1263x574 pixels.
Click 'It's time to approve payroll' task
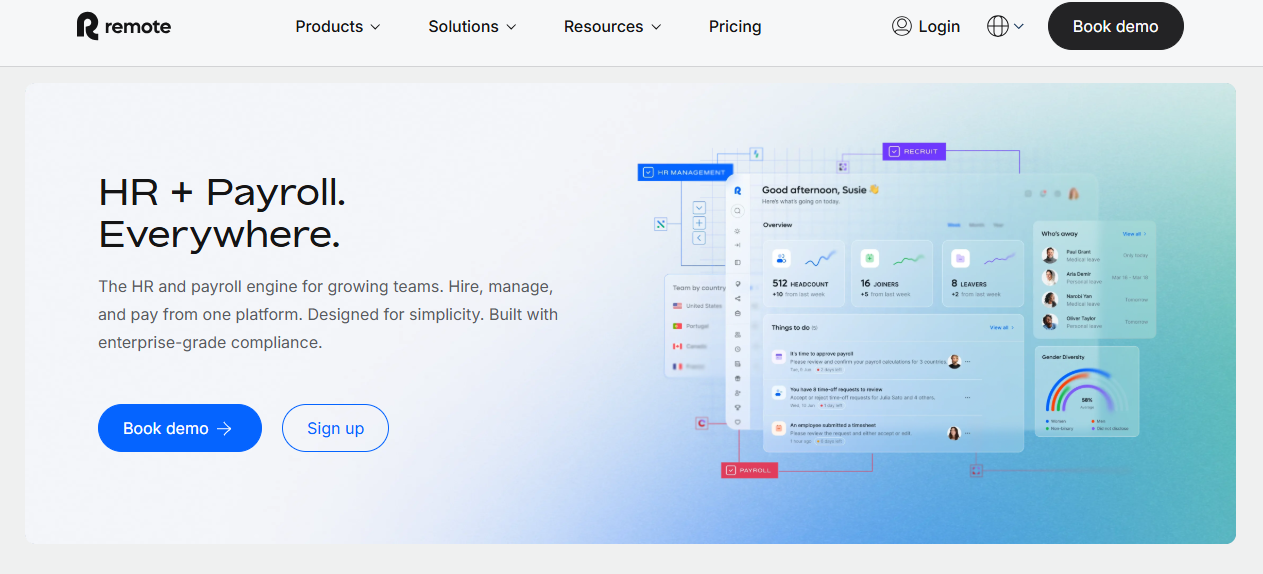(821, 354)
